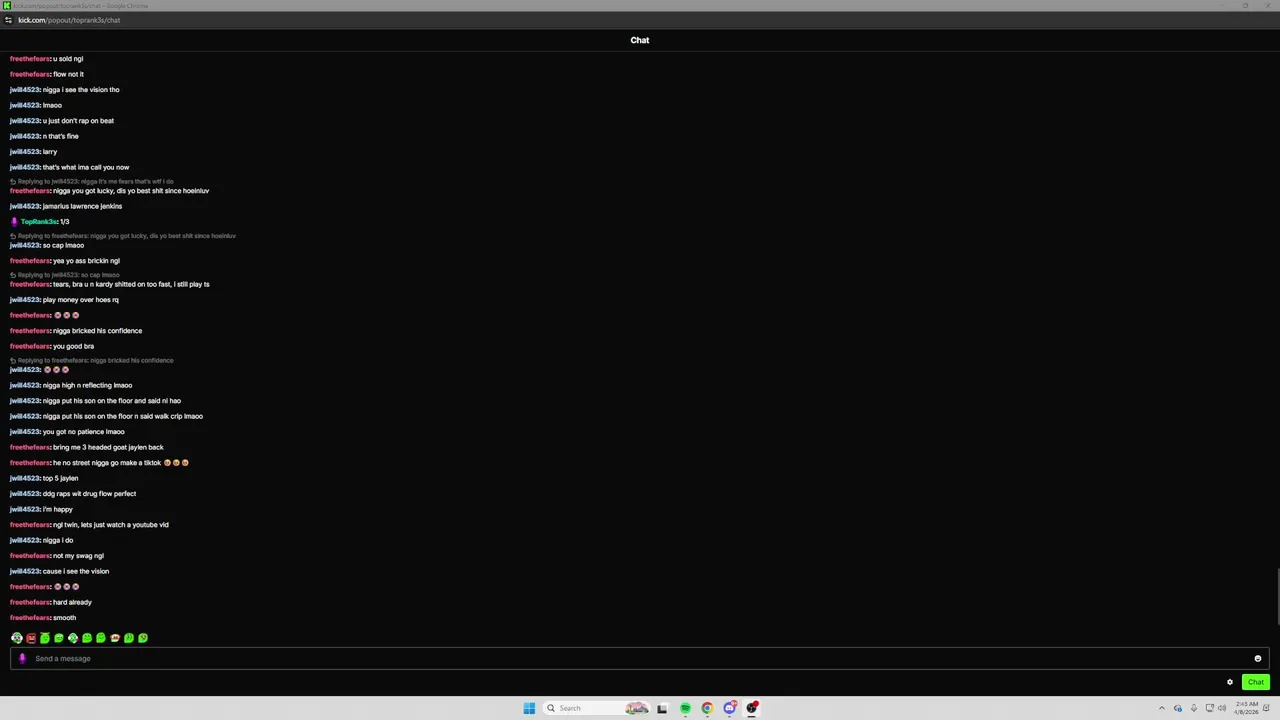The image size is (1280, 720).
Task: Click 'bring me 3 headed goat jaylen back'
Action: [108, 447]
